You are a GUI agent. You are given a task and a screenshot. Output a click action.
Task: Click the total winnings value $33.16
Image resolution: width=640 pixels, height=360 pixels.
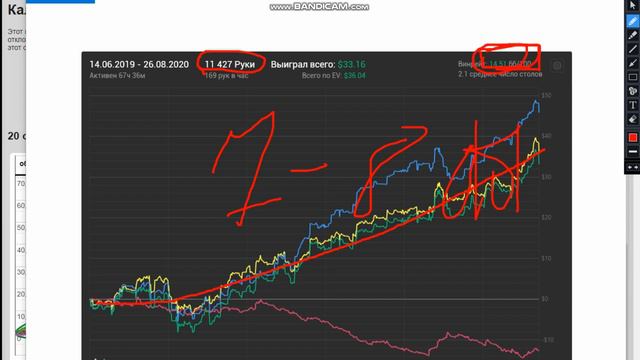pyautogui.click(x=351, y=64)
